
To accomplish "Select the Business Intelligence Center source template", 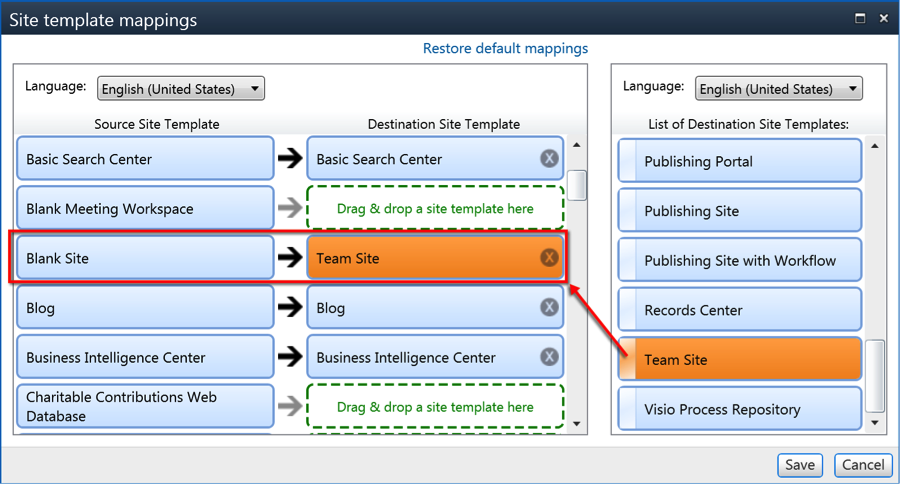I will click(145, 357).
